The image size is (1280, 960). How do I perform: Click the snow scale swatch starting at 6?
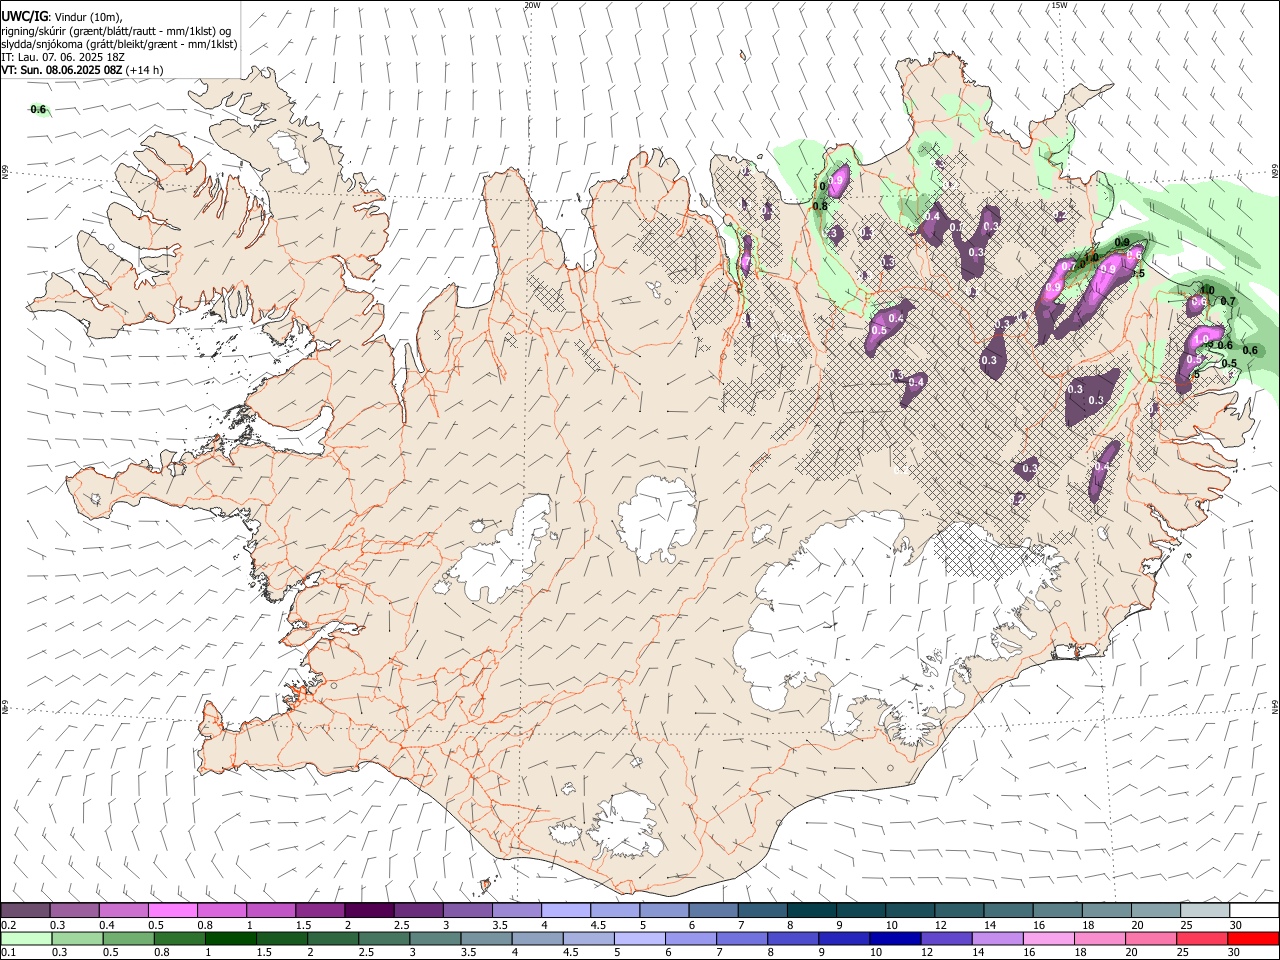[713, 911]
